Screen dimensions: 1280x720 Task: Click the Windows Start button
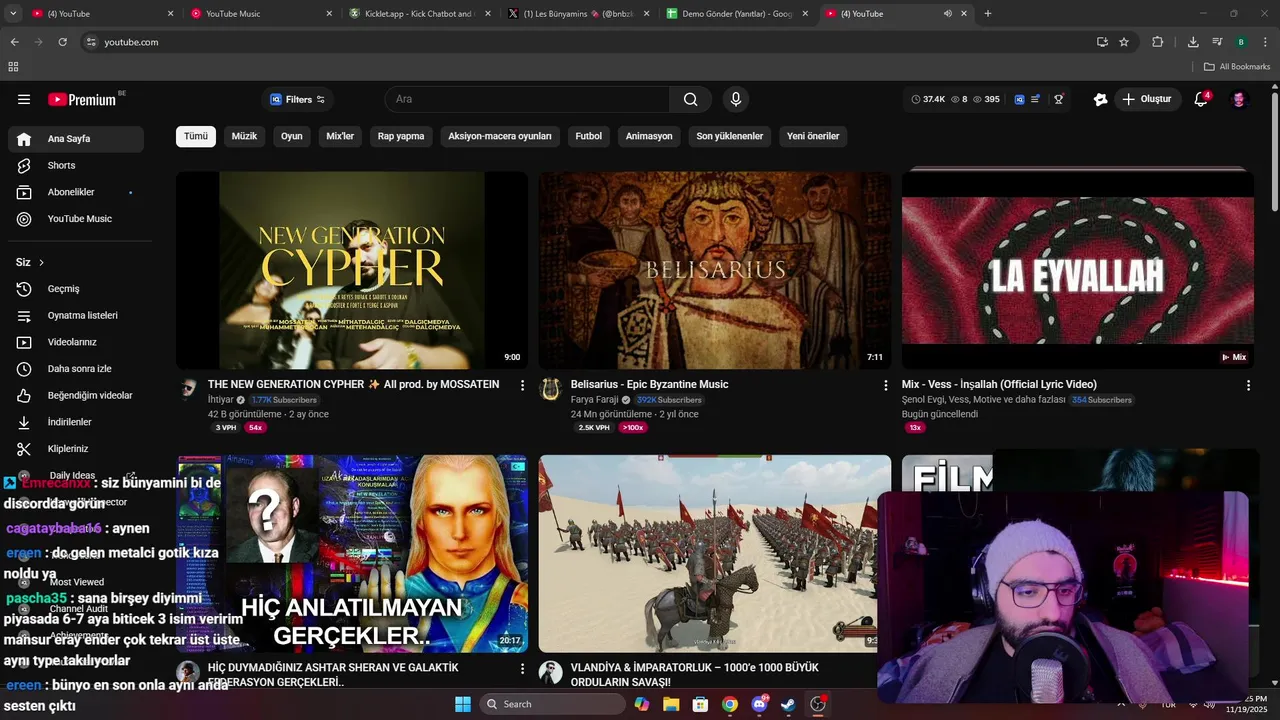(x=463, y=704)
